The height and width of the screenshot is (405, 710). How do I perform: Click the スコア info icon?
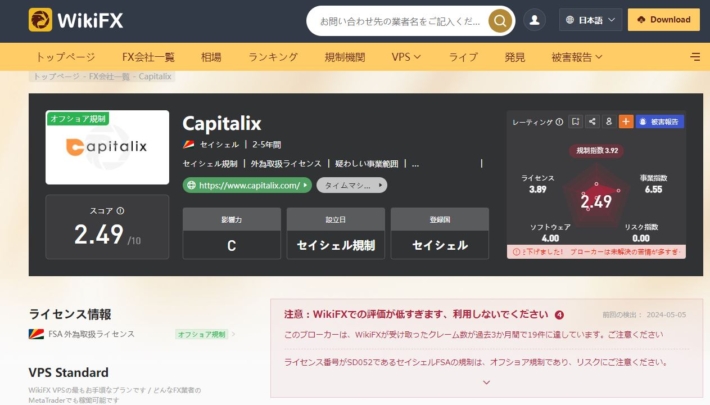[x=120, y=211]
